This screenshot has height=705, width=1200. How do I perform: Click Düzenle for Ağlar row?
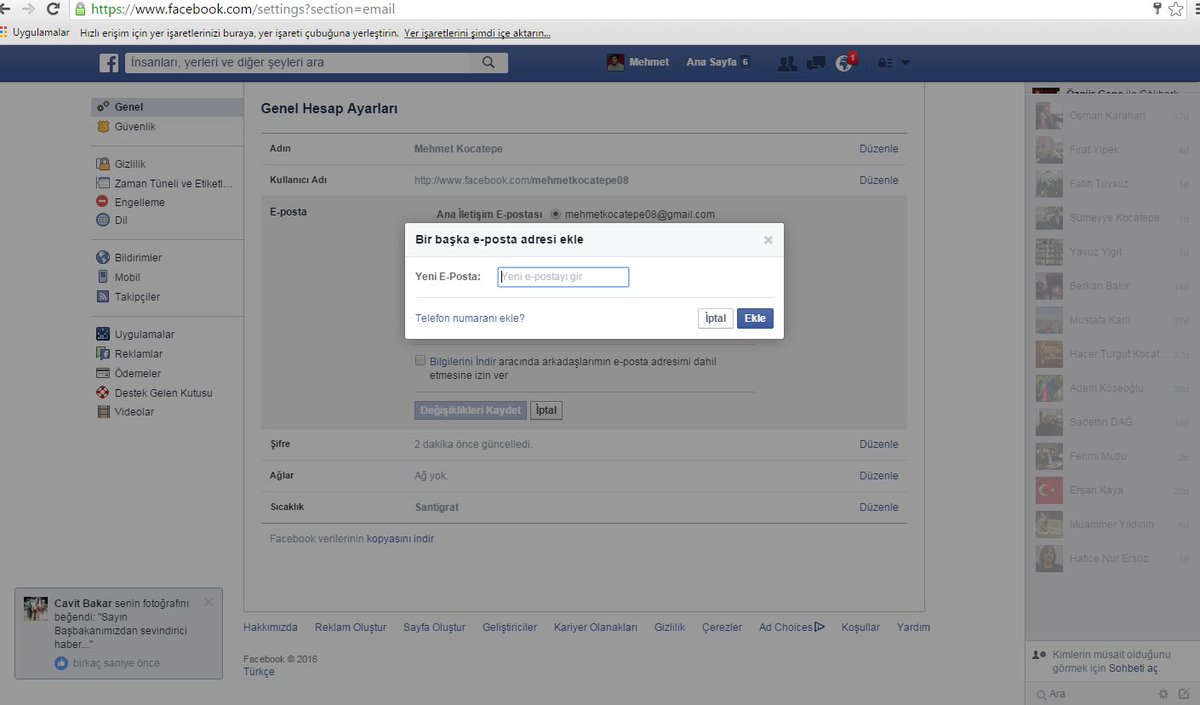[x=879, y=476]
